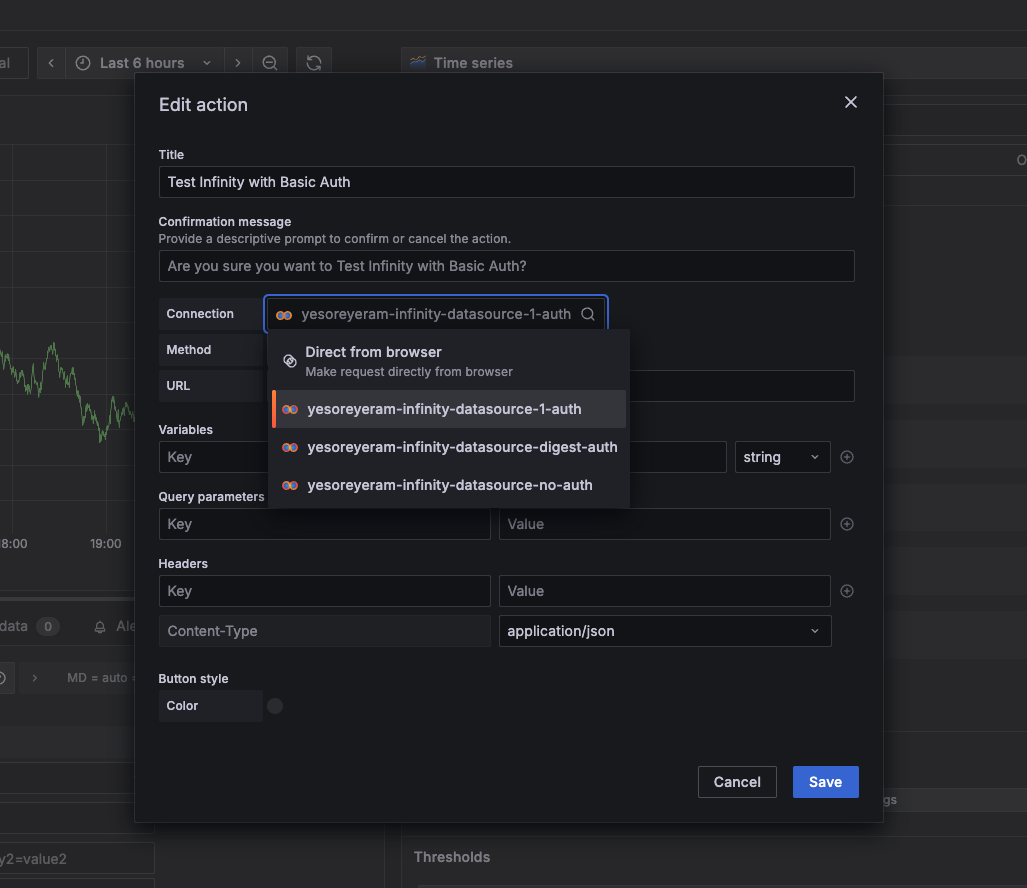Click the Time series chart icon
Viewport: 1027px width, 888px height.
click(x=418, y=62)
